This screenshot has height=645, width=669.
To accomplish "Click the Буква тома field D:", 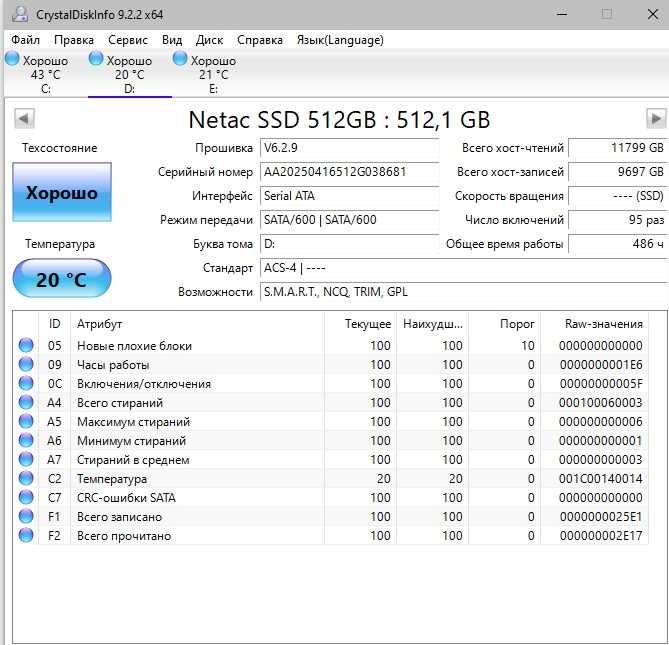I will click(x=349, y=244).
